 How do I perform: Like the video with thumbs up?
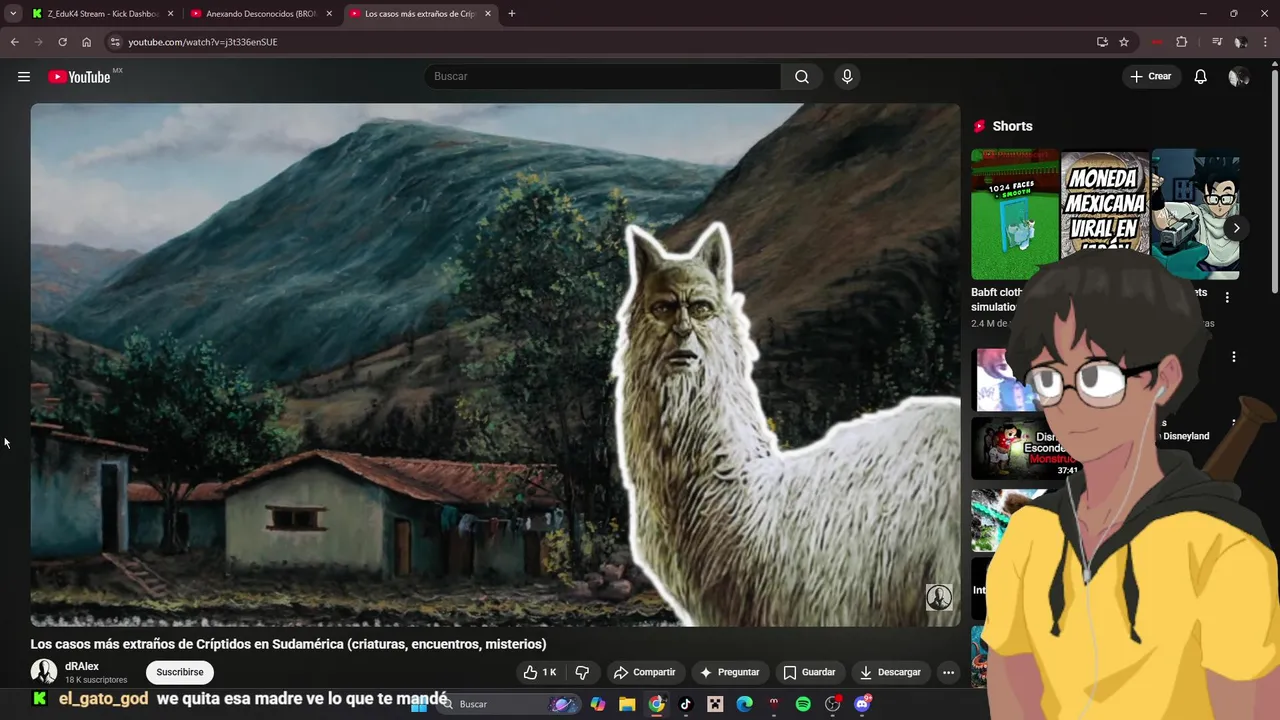(x=540, y=672)
